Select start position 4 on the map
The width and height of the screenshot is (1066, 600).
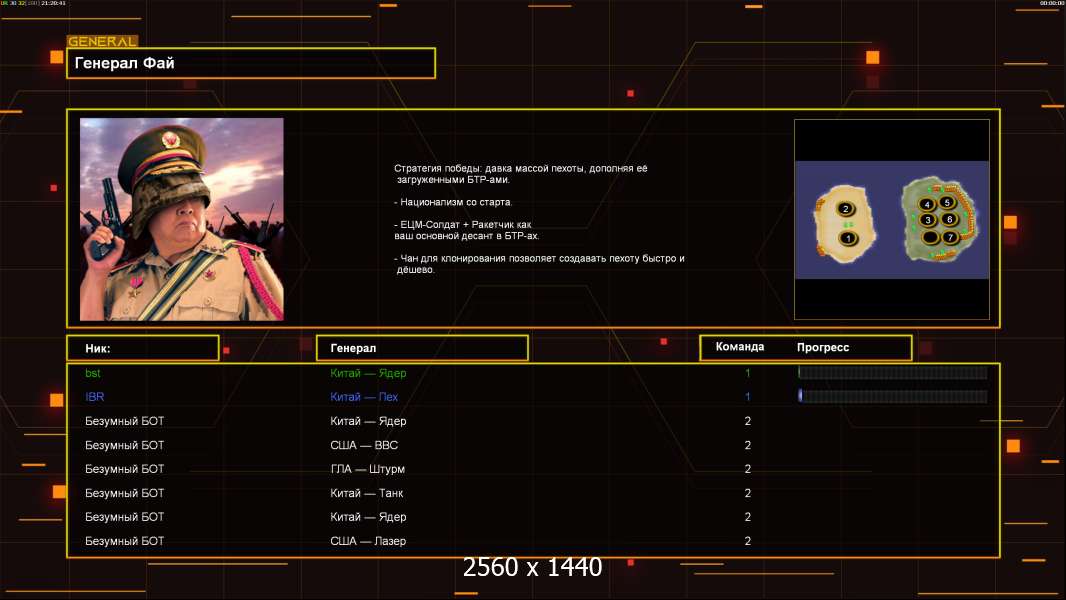tap(927, 204)
